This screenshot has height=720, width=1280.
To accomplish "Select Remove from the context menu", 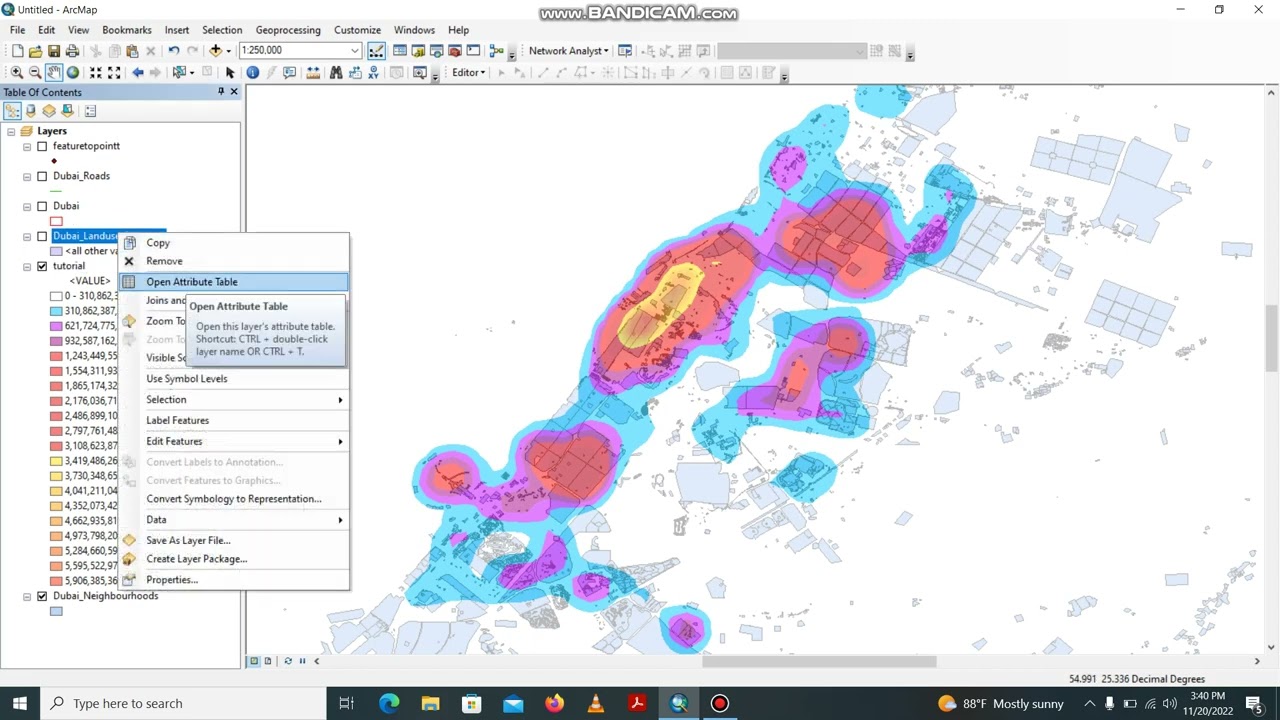I will [x=234, y=261].
